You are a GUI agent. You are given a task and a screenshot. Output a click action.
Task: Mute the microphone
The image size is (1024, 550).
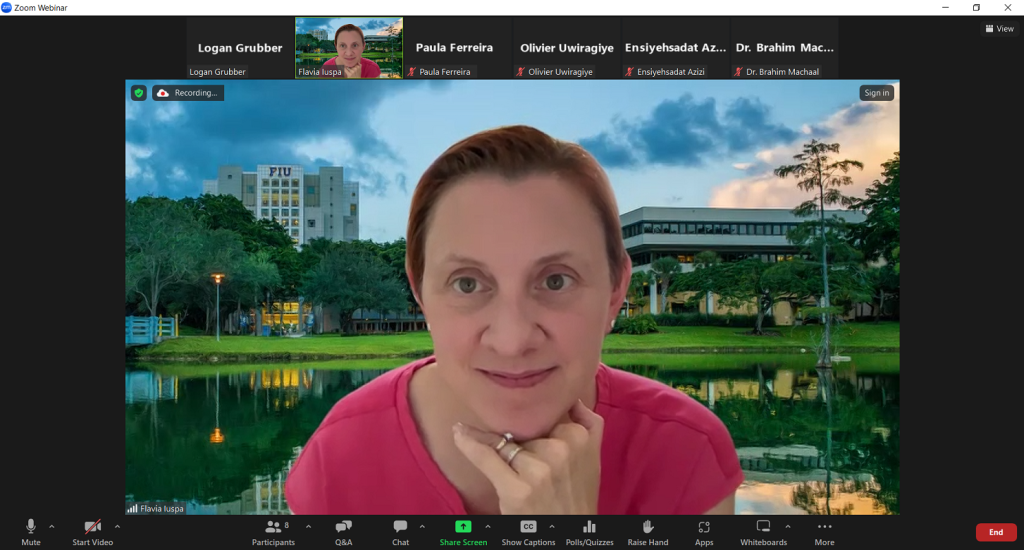(x=31, y=531)
